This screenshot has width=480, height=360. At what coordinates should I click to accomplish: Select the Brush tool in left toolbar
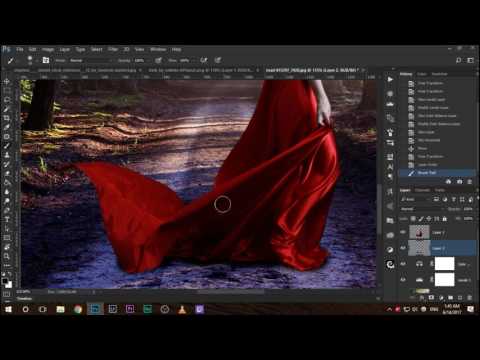tap(7, 146)
